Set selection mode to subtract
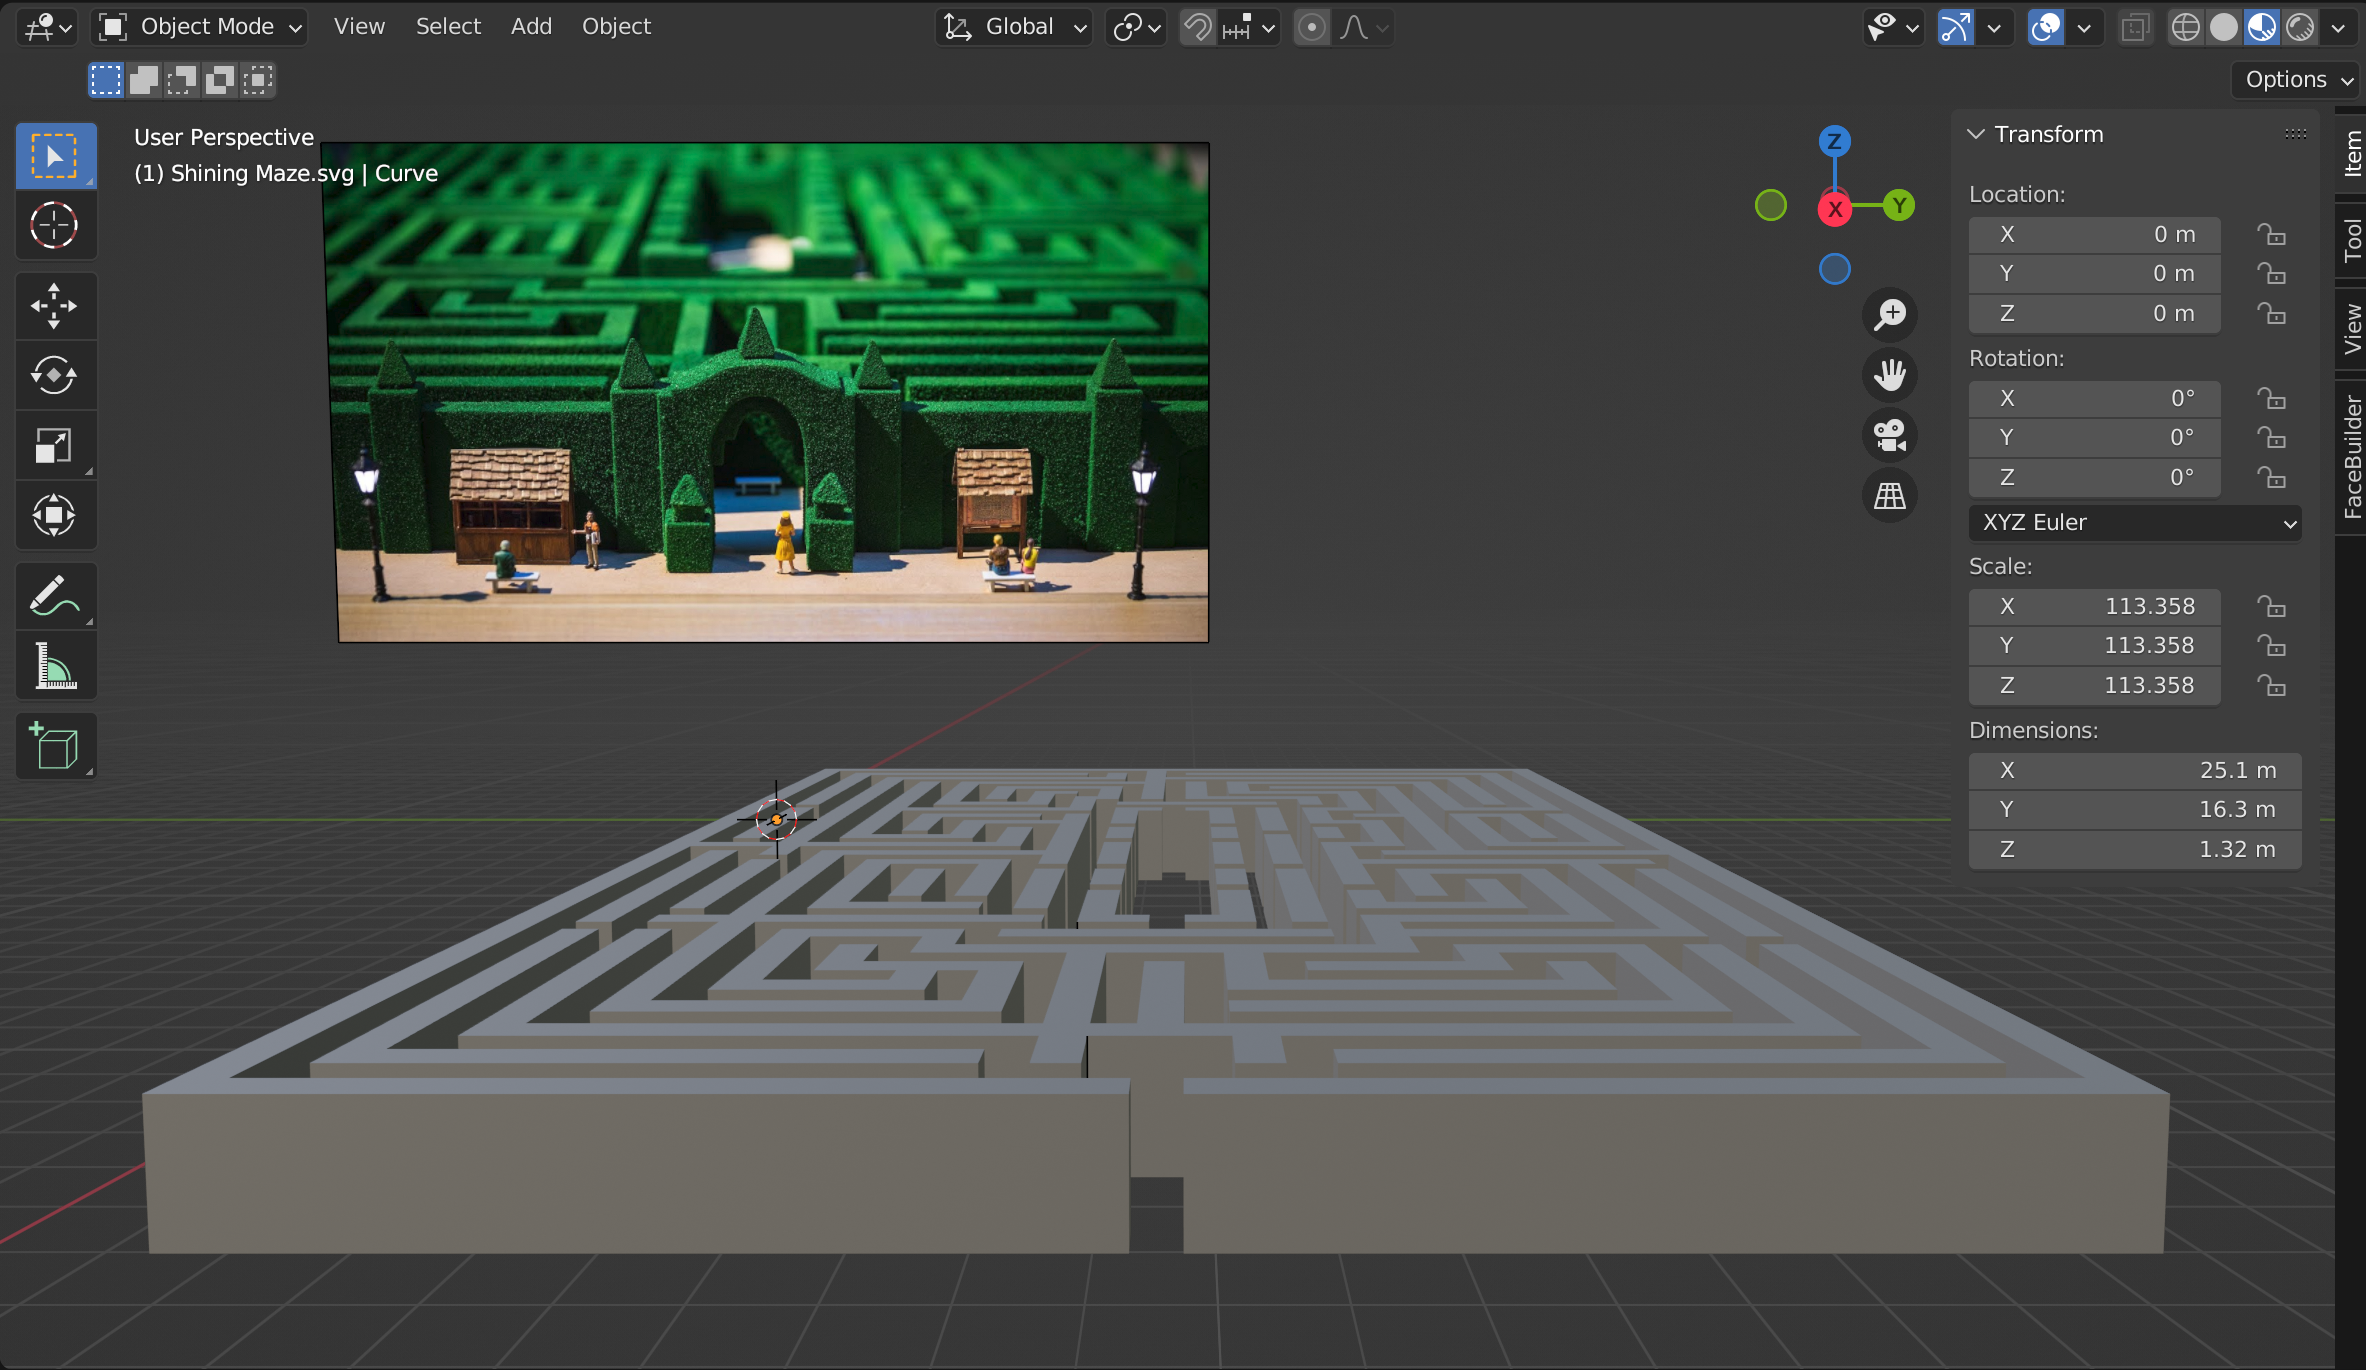This screenshot has width=2366, height=1370. coord(182,80)
